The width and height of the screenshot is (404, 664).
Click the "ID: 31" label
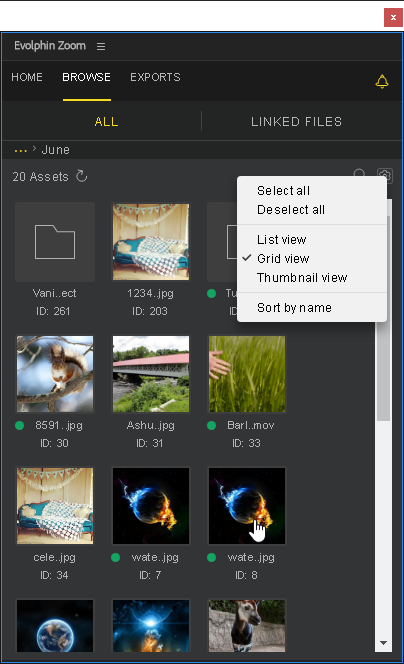pyautogui.click(x=149, y=443)
